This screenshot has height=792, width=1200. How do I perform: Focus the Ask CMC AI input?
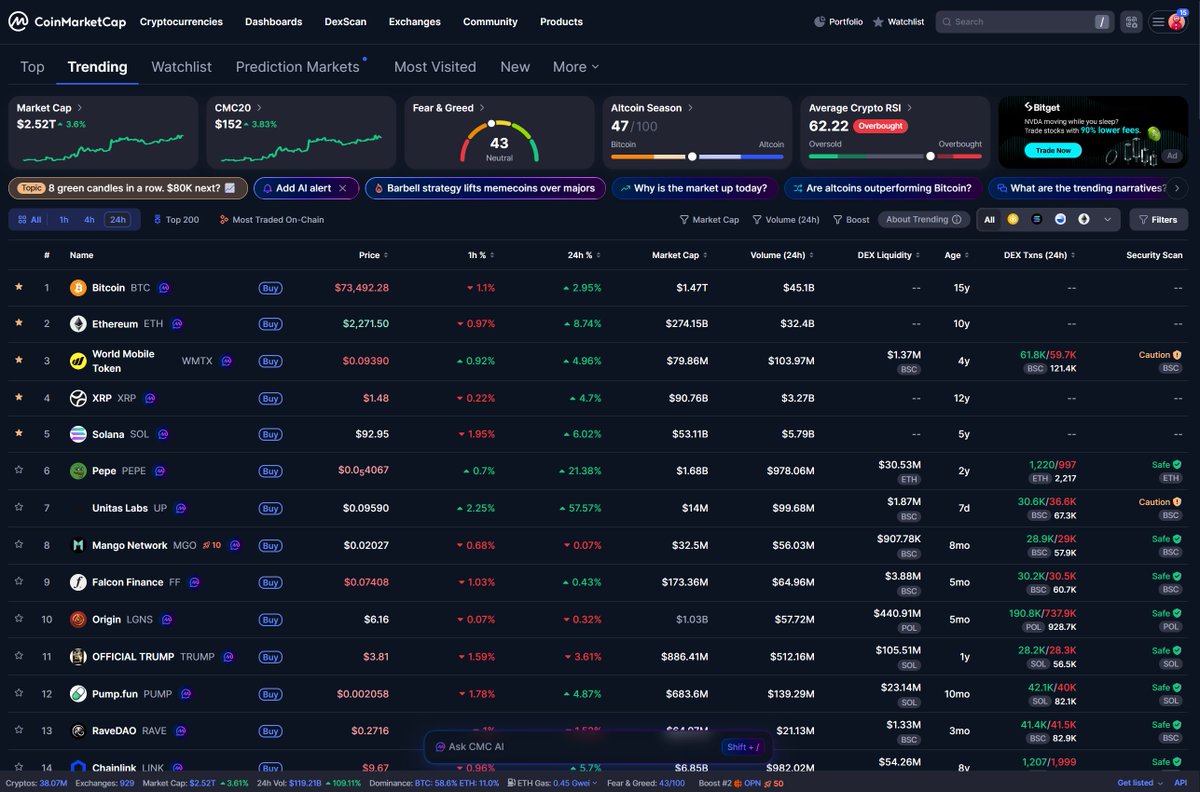[x=570, y=747]
